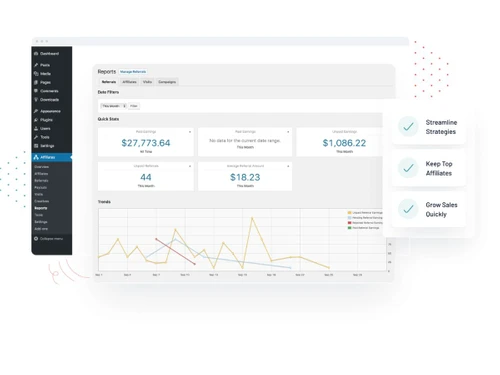Open the Downloads menu label
This screenshot has width=500, height=375.
click(x=49, y=100)
